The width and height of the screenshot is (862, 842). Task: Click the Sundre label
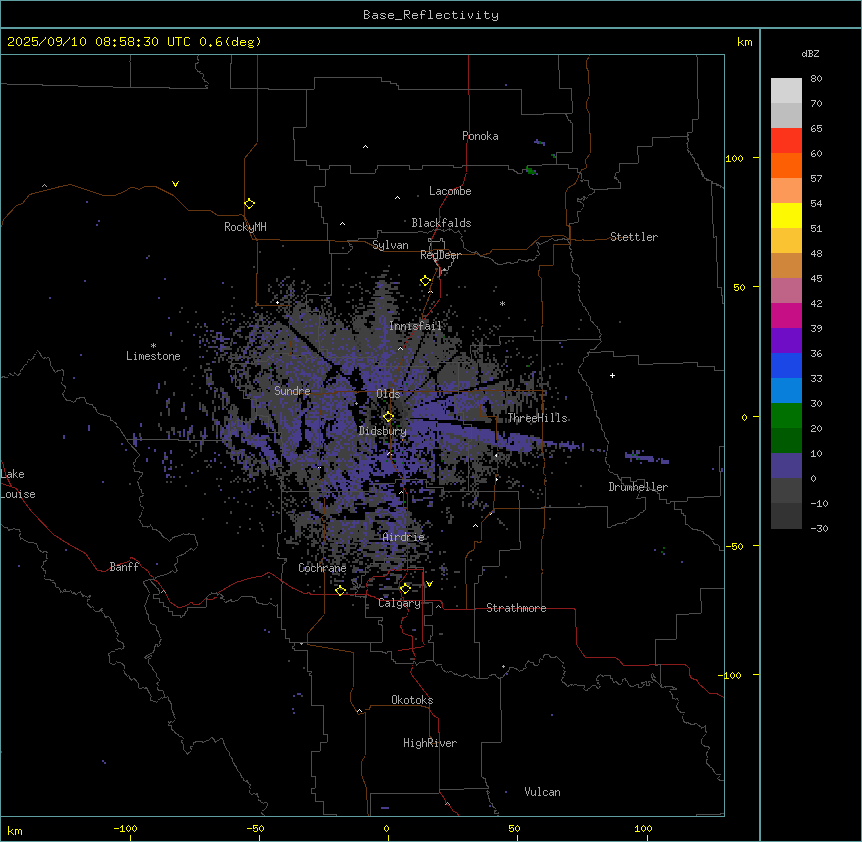click(292, 391)
